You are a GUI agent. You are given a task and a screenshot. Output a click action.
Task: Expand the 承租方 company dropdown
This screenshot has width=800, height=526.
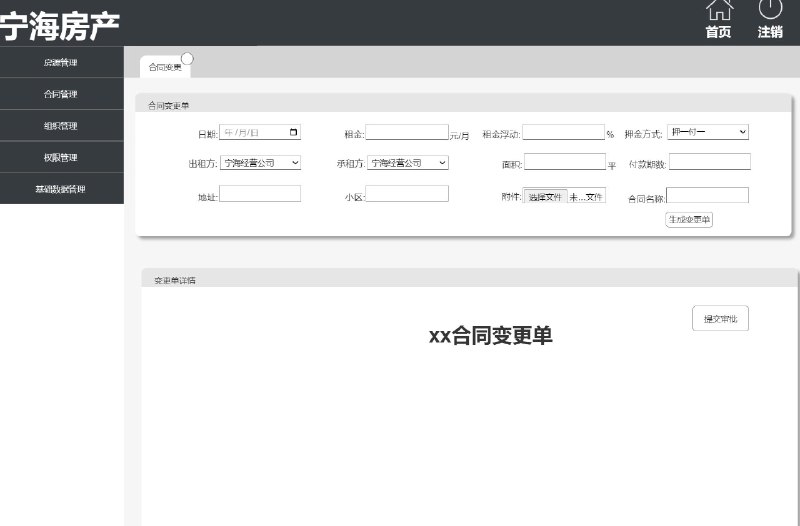408,163
